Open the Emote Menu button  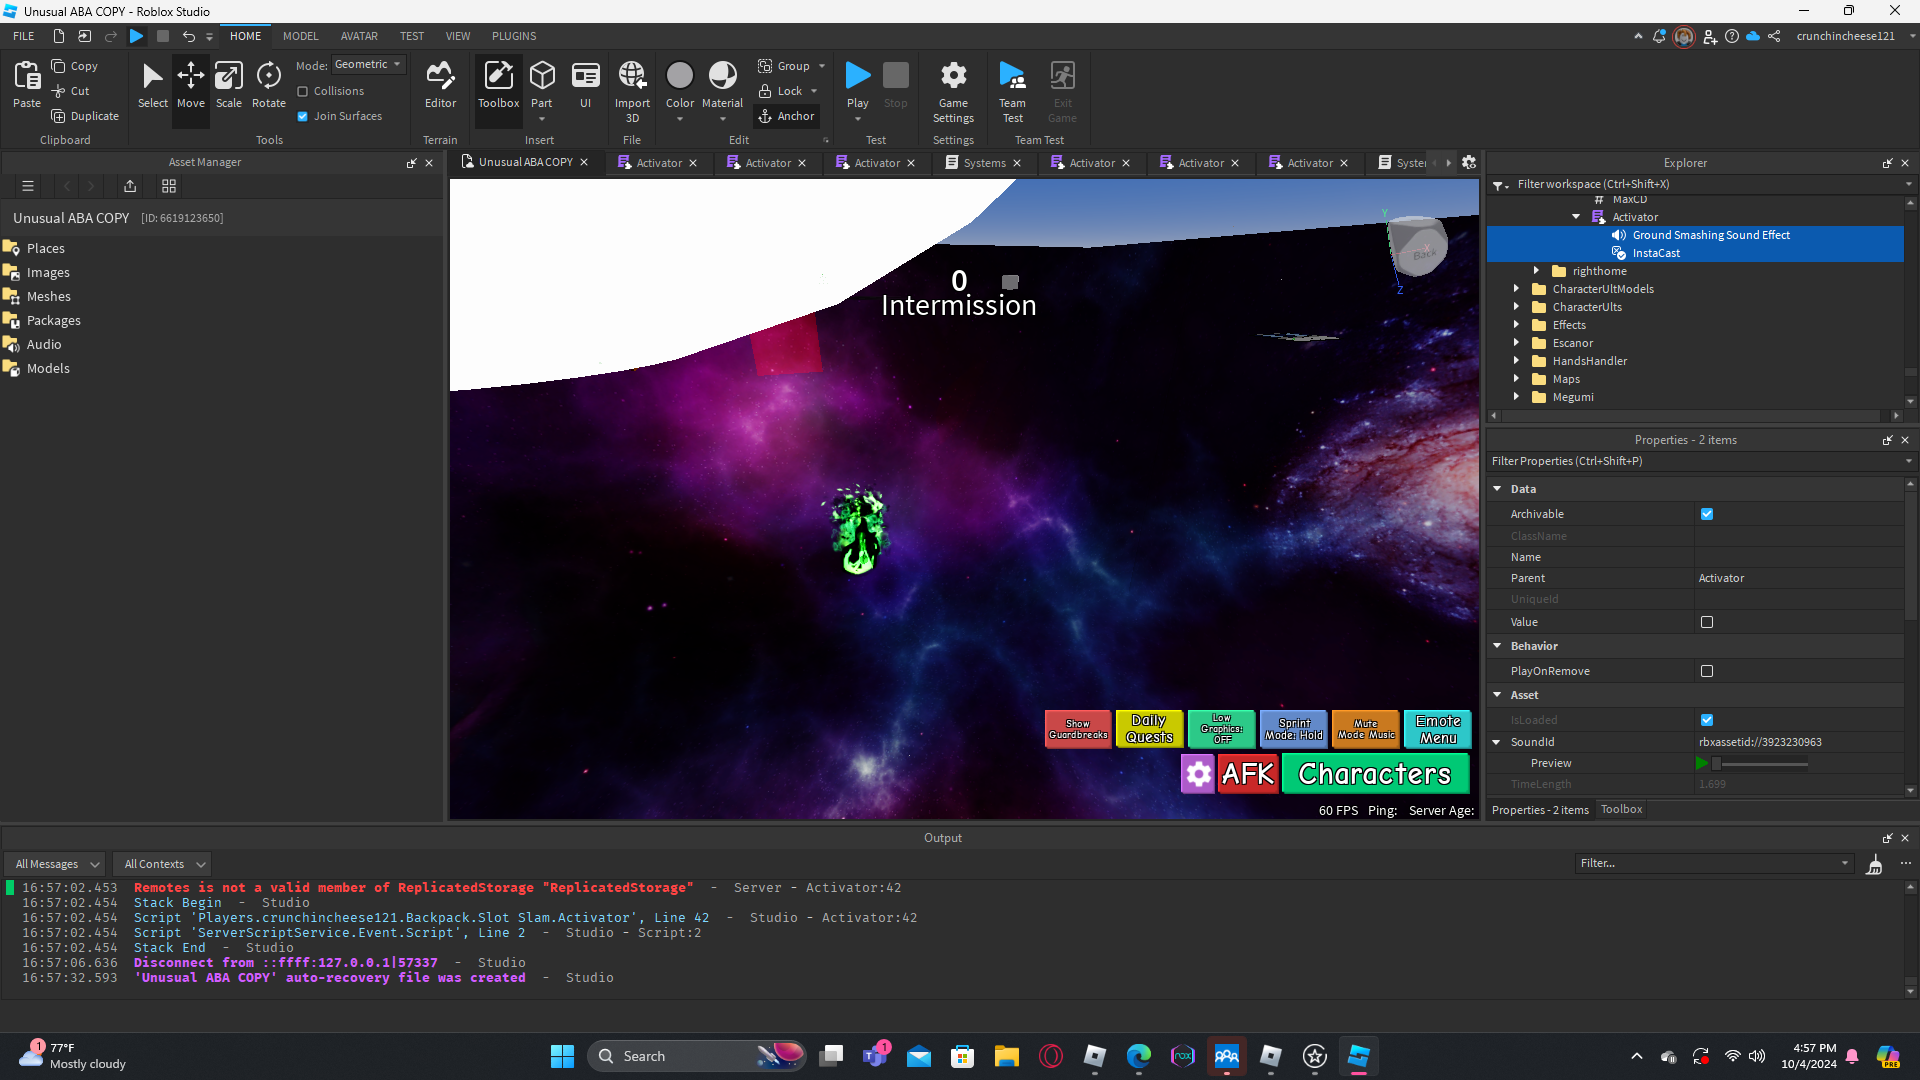(x=1438, y=729)
